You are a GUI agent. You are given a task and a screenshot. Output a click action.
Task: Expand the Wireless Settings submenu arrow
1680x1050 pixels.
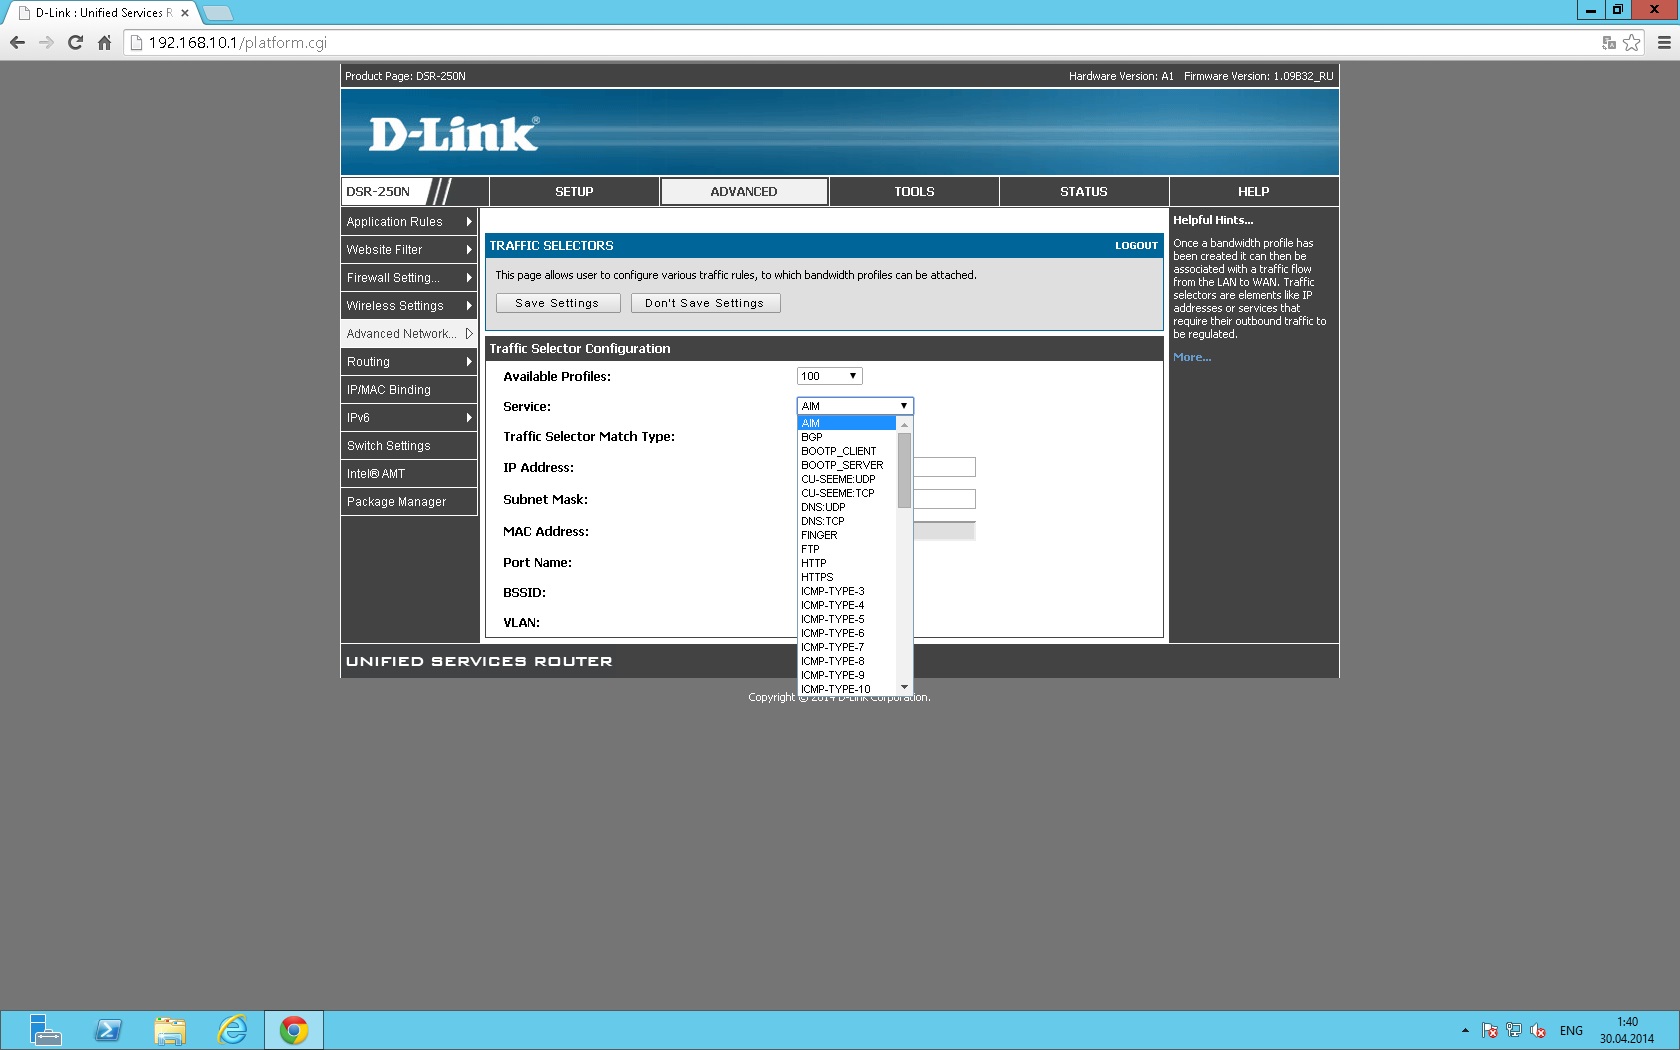pos(469,306)
